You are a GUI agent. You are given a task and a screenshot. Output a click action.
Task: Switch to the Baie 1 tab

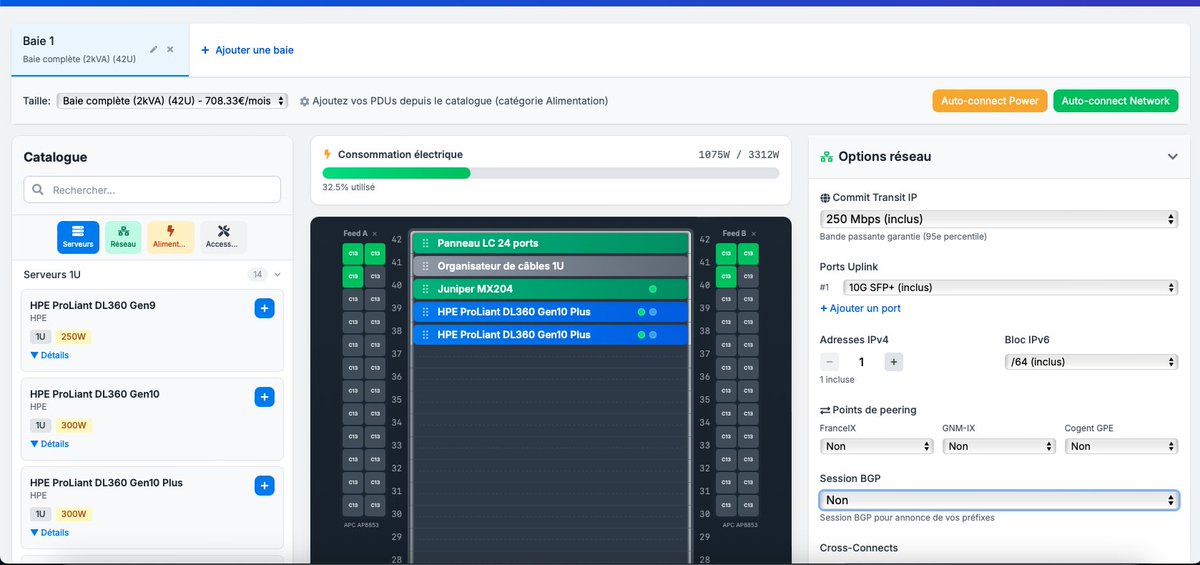click(x=100, y=50)
